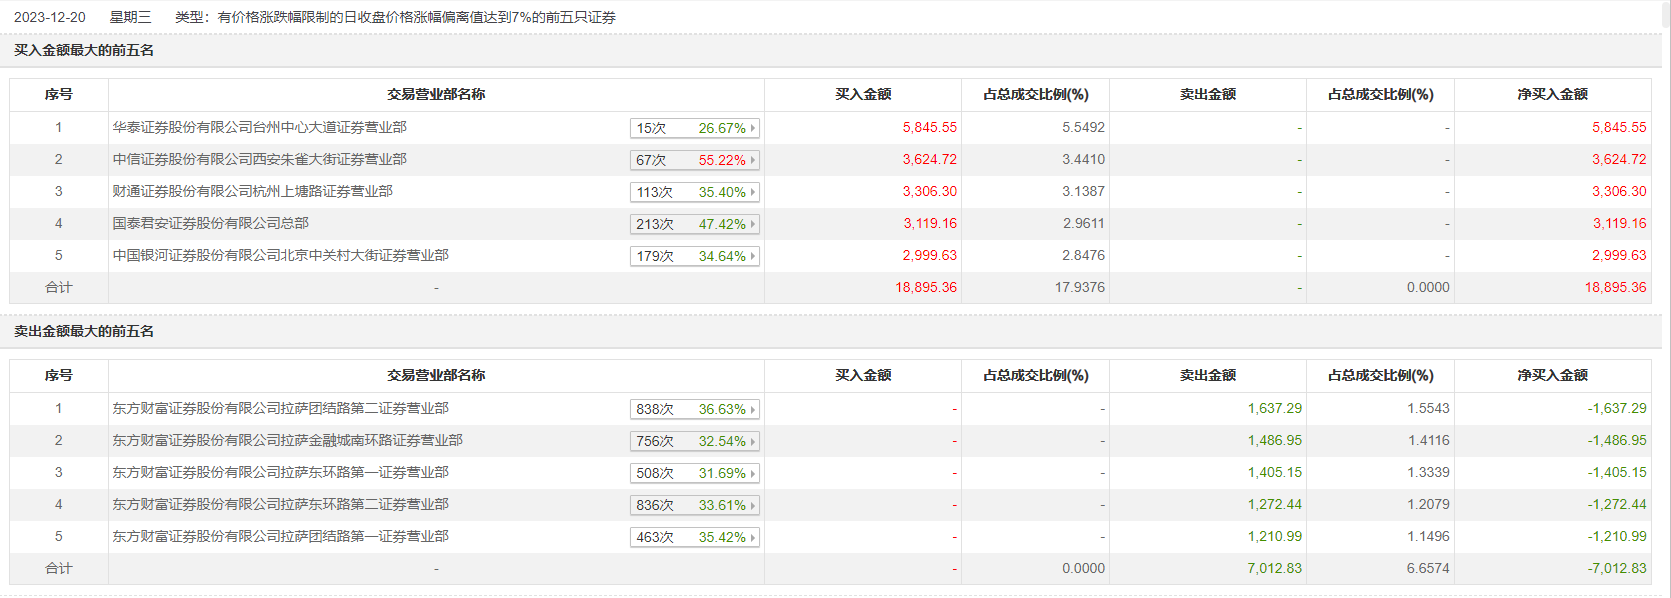This screenshot has height=598, width=1671.
Task: Click 中国银河证券北京中关村大街证券营业部 link
Action: click(x=280, y=256)
